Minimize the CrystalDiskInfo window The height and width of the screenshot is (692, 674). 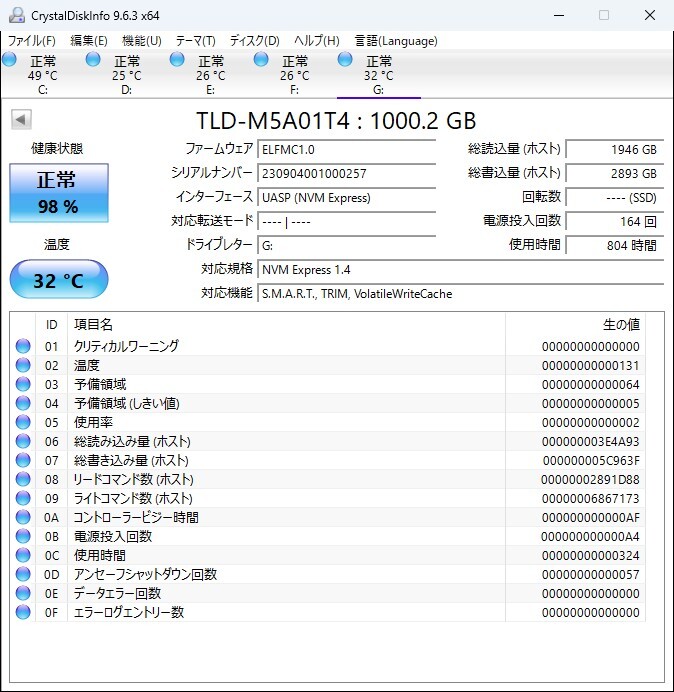[x=559, y=15]
